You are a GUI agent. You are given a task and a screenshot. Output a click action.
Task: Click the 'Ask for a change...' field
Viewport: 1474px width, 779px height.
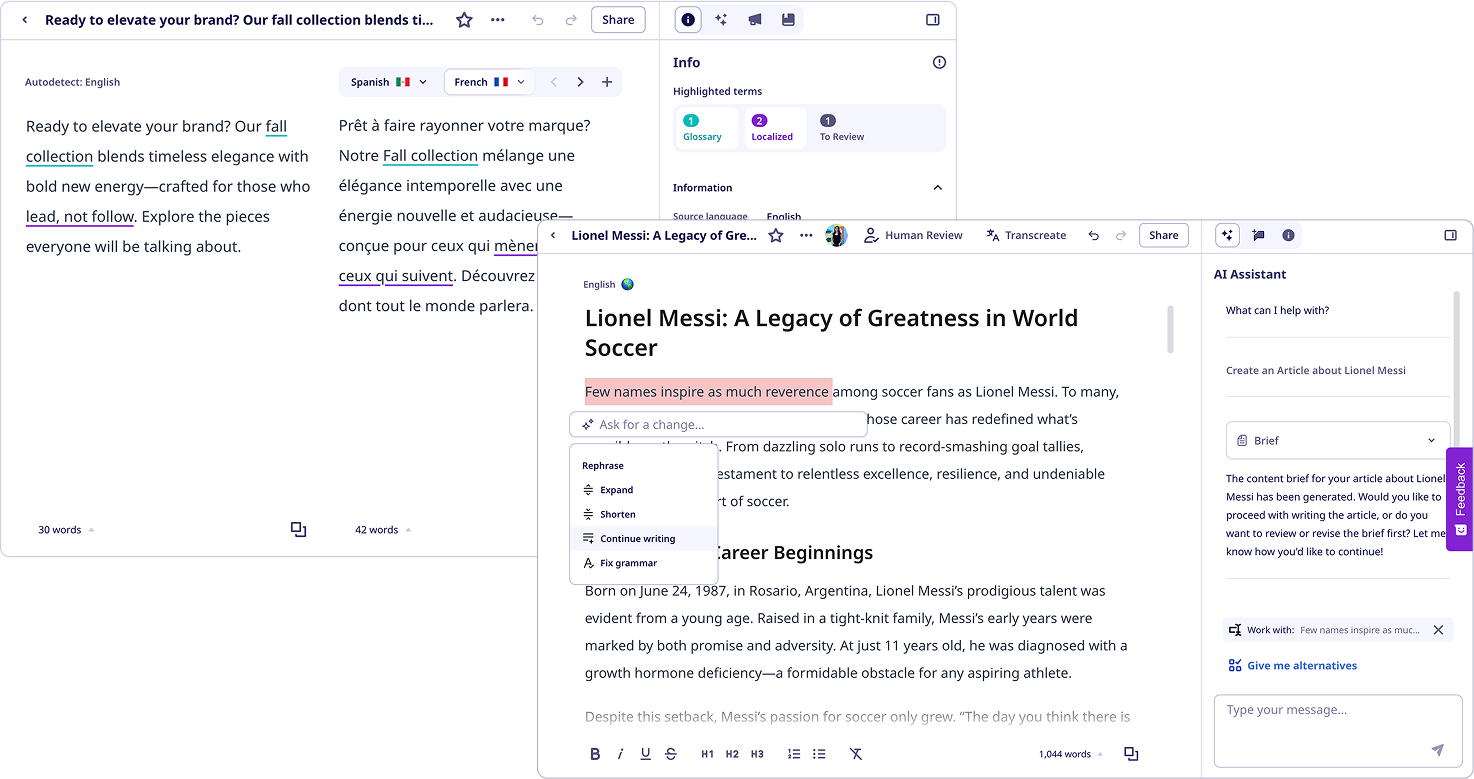click(718, 425)
